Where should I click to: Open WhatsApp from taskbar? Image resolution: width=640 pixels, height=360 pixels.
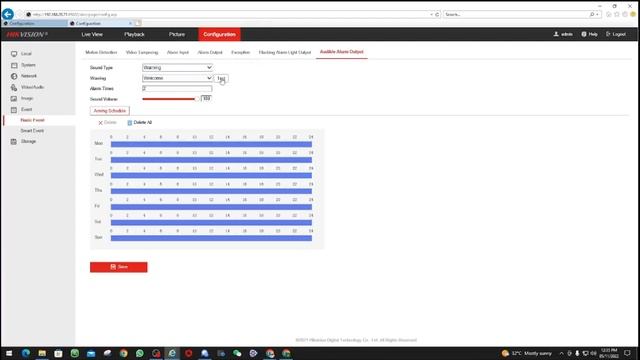(140, 353)
